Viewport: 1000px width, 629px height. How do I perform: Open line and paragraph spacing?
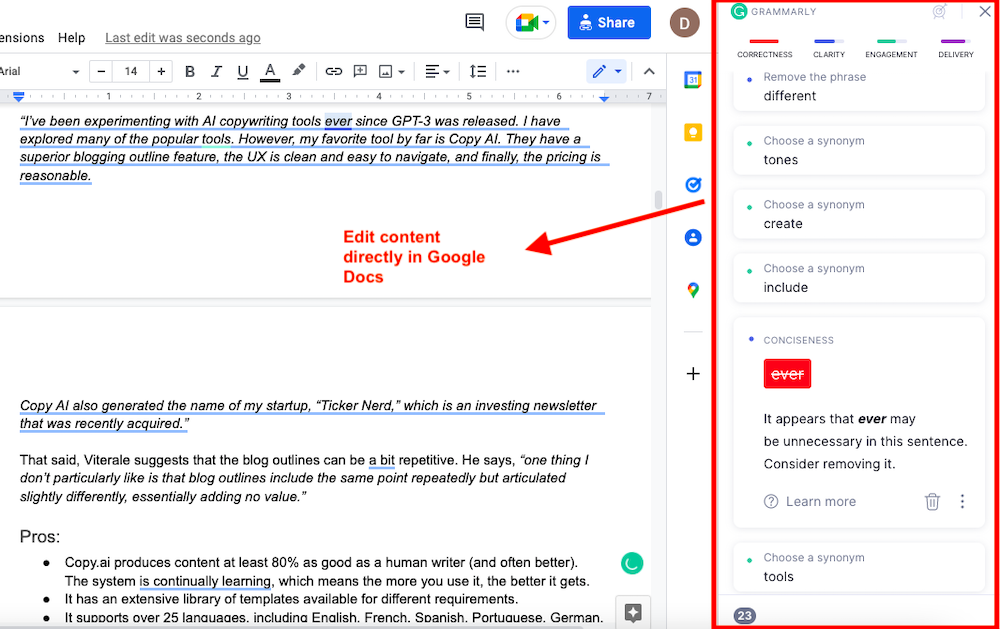pyautogui.click(x=478, y=71)
